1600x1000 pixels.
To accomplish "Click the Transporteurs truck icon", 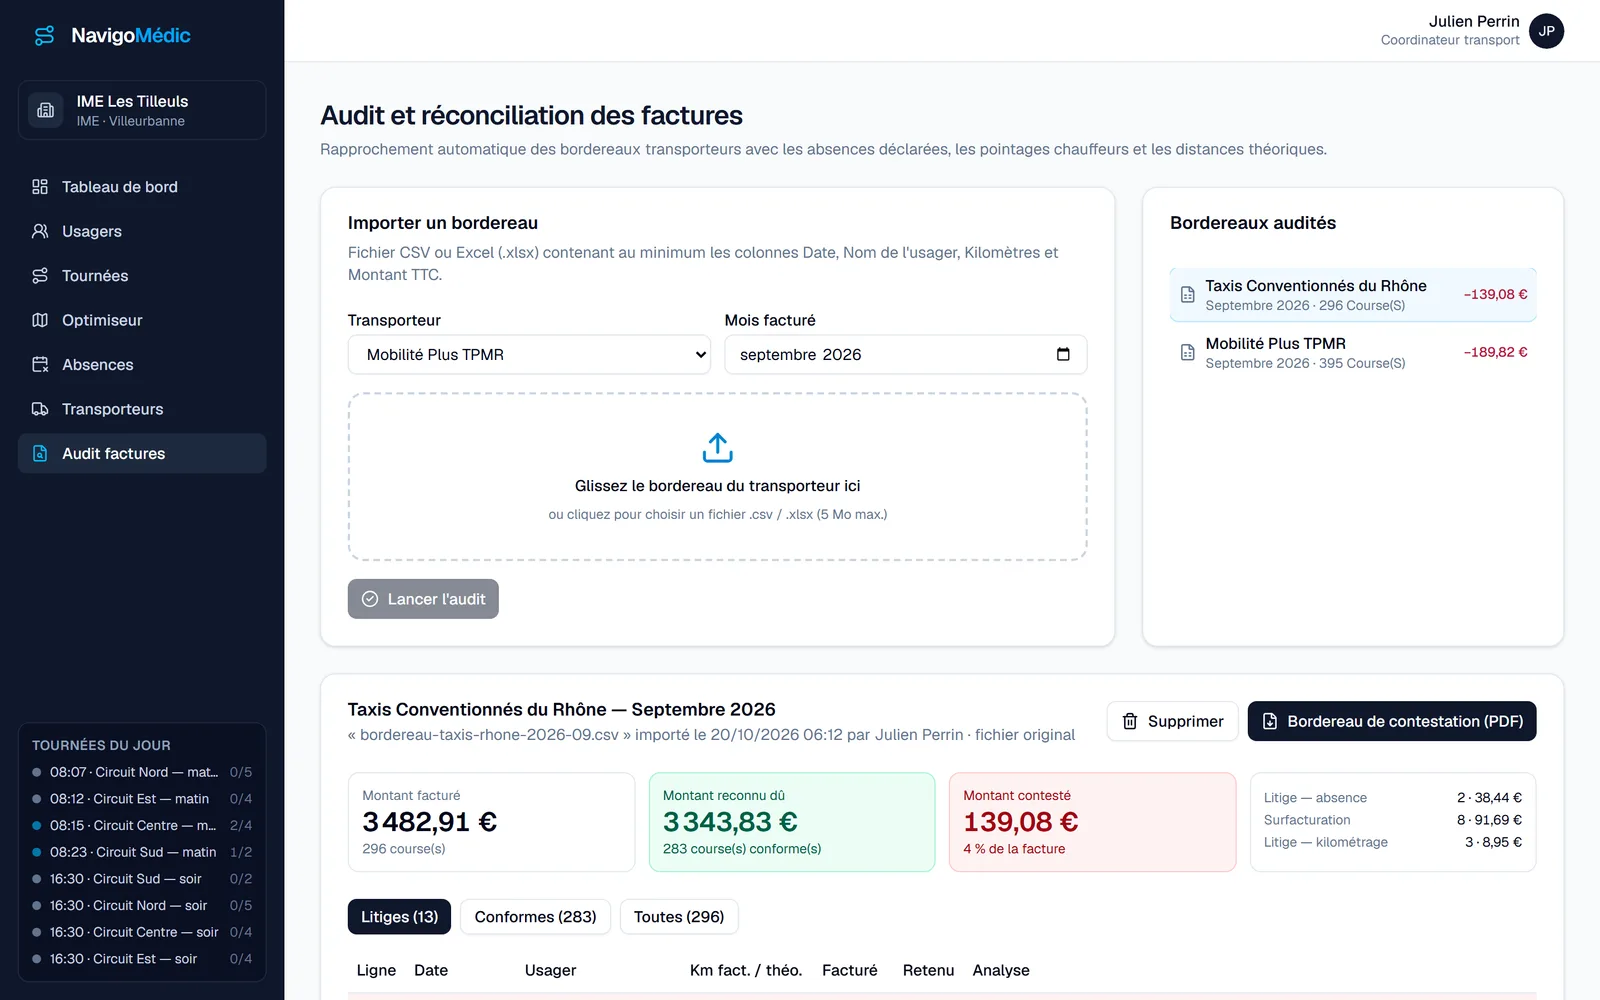I will 40,409.
